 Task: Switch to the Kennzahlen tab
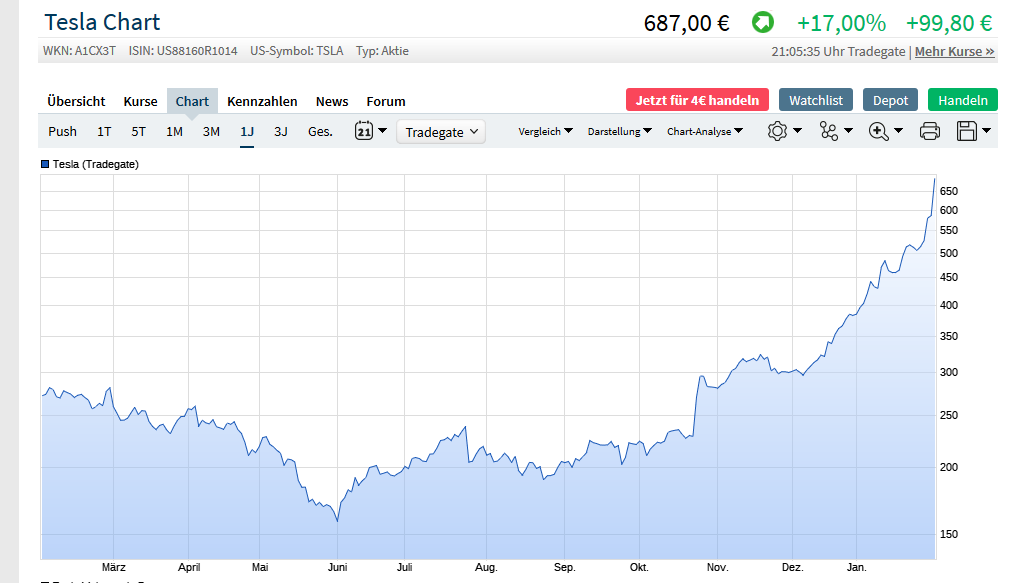tap(262, 101)
